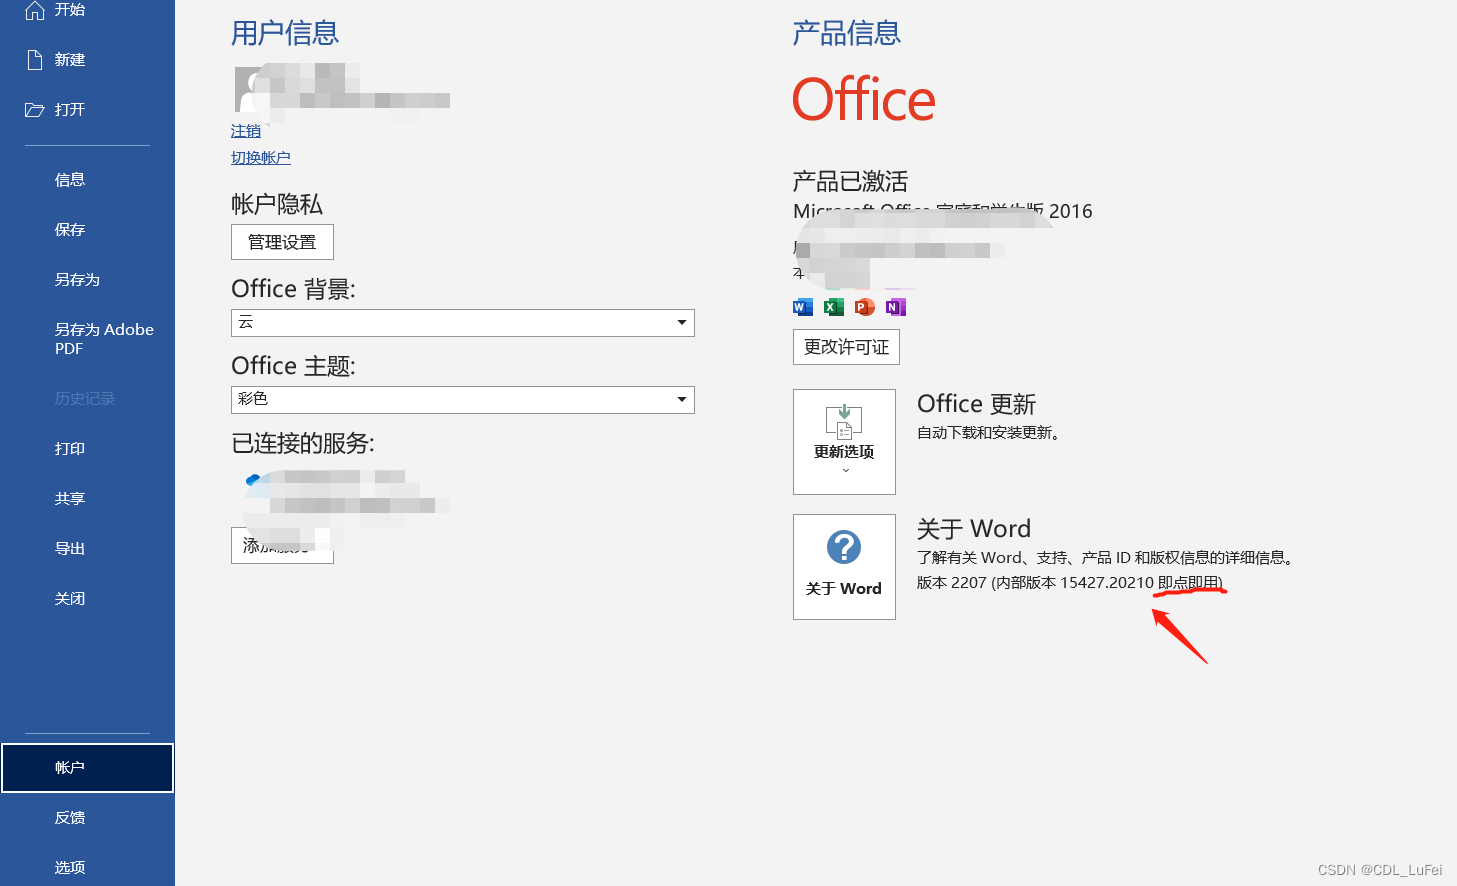This screenshot has height=886, width=1457.
Task: Switch to the 信息 section
Action: point(69,179)
